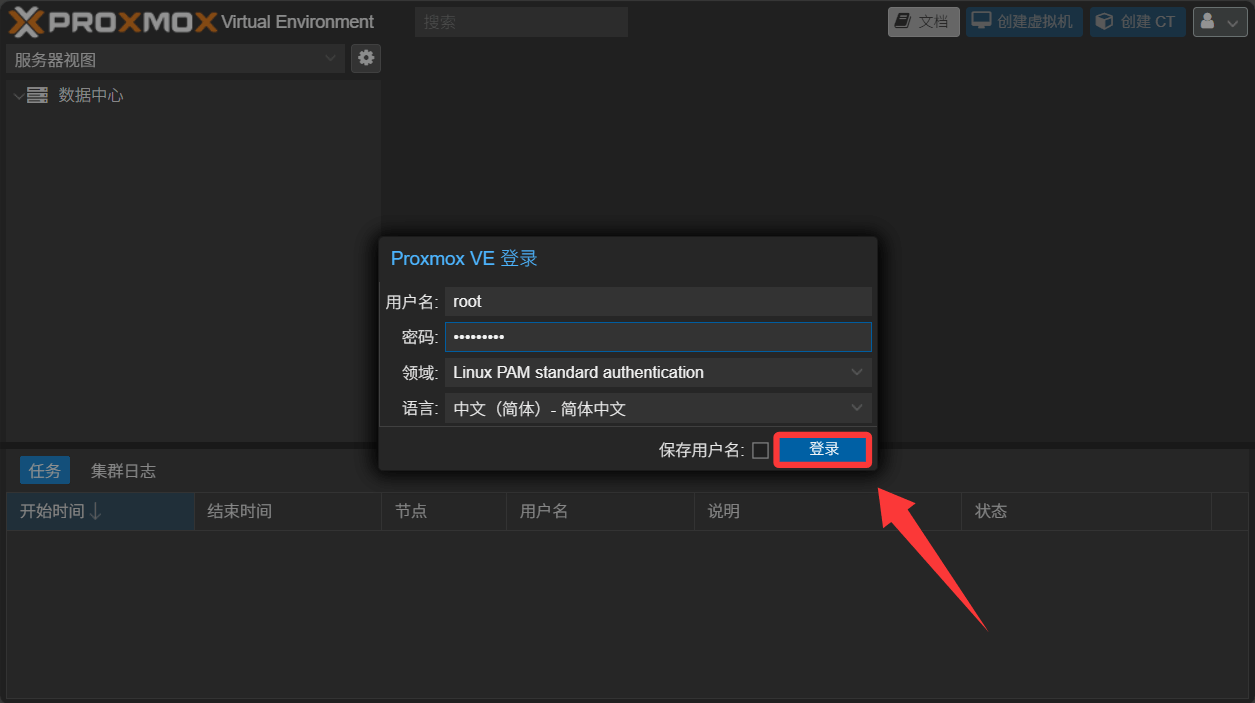Open the gear settings for server view
Viewport: 1255px width, 703px height.
click(x=366, y=59)
